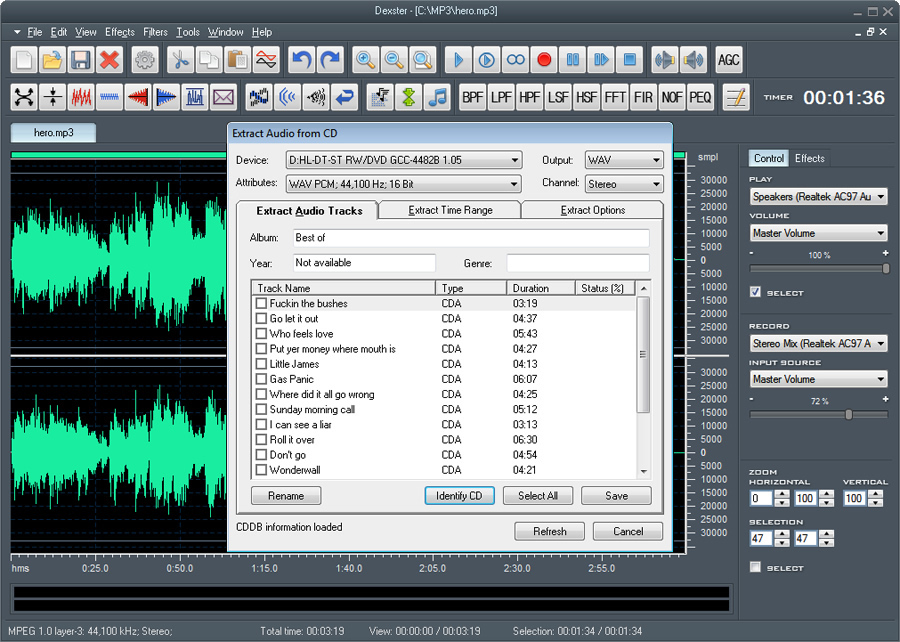Click the Cut scissors icon
This screenshot has width=900, height=642.
coord(181,60)
